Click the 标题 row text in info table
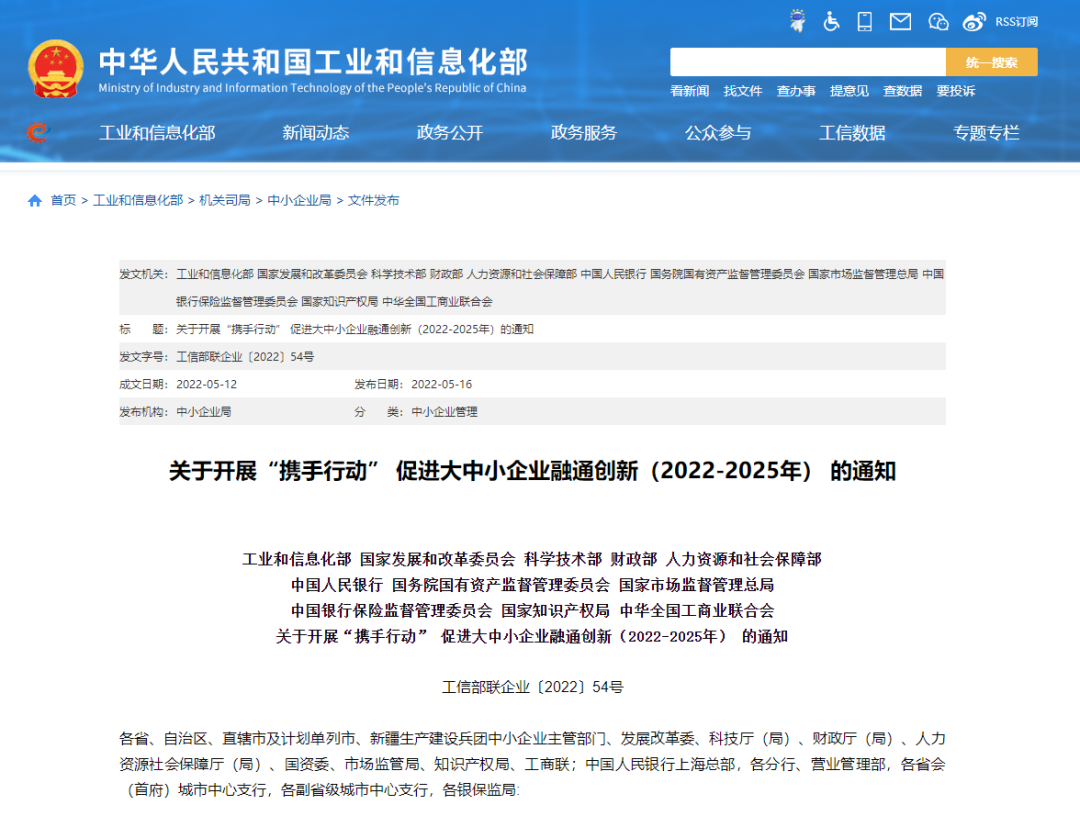Viewport: 1080px width, 816px height. coord(355,329)
